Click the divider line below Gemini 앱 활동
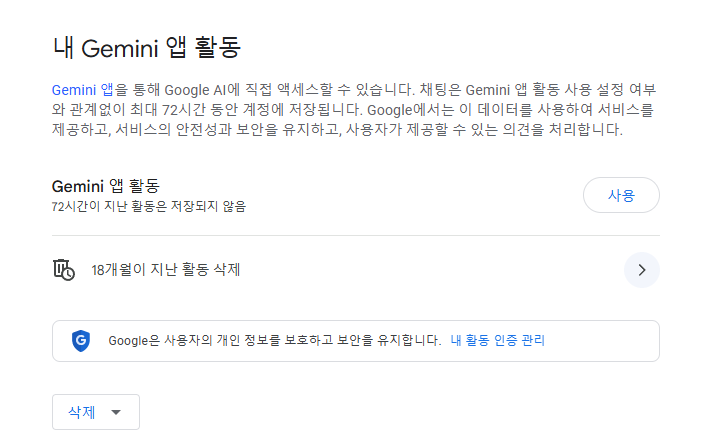The width and height of the screenshot is (728, 442). 356,235
